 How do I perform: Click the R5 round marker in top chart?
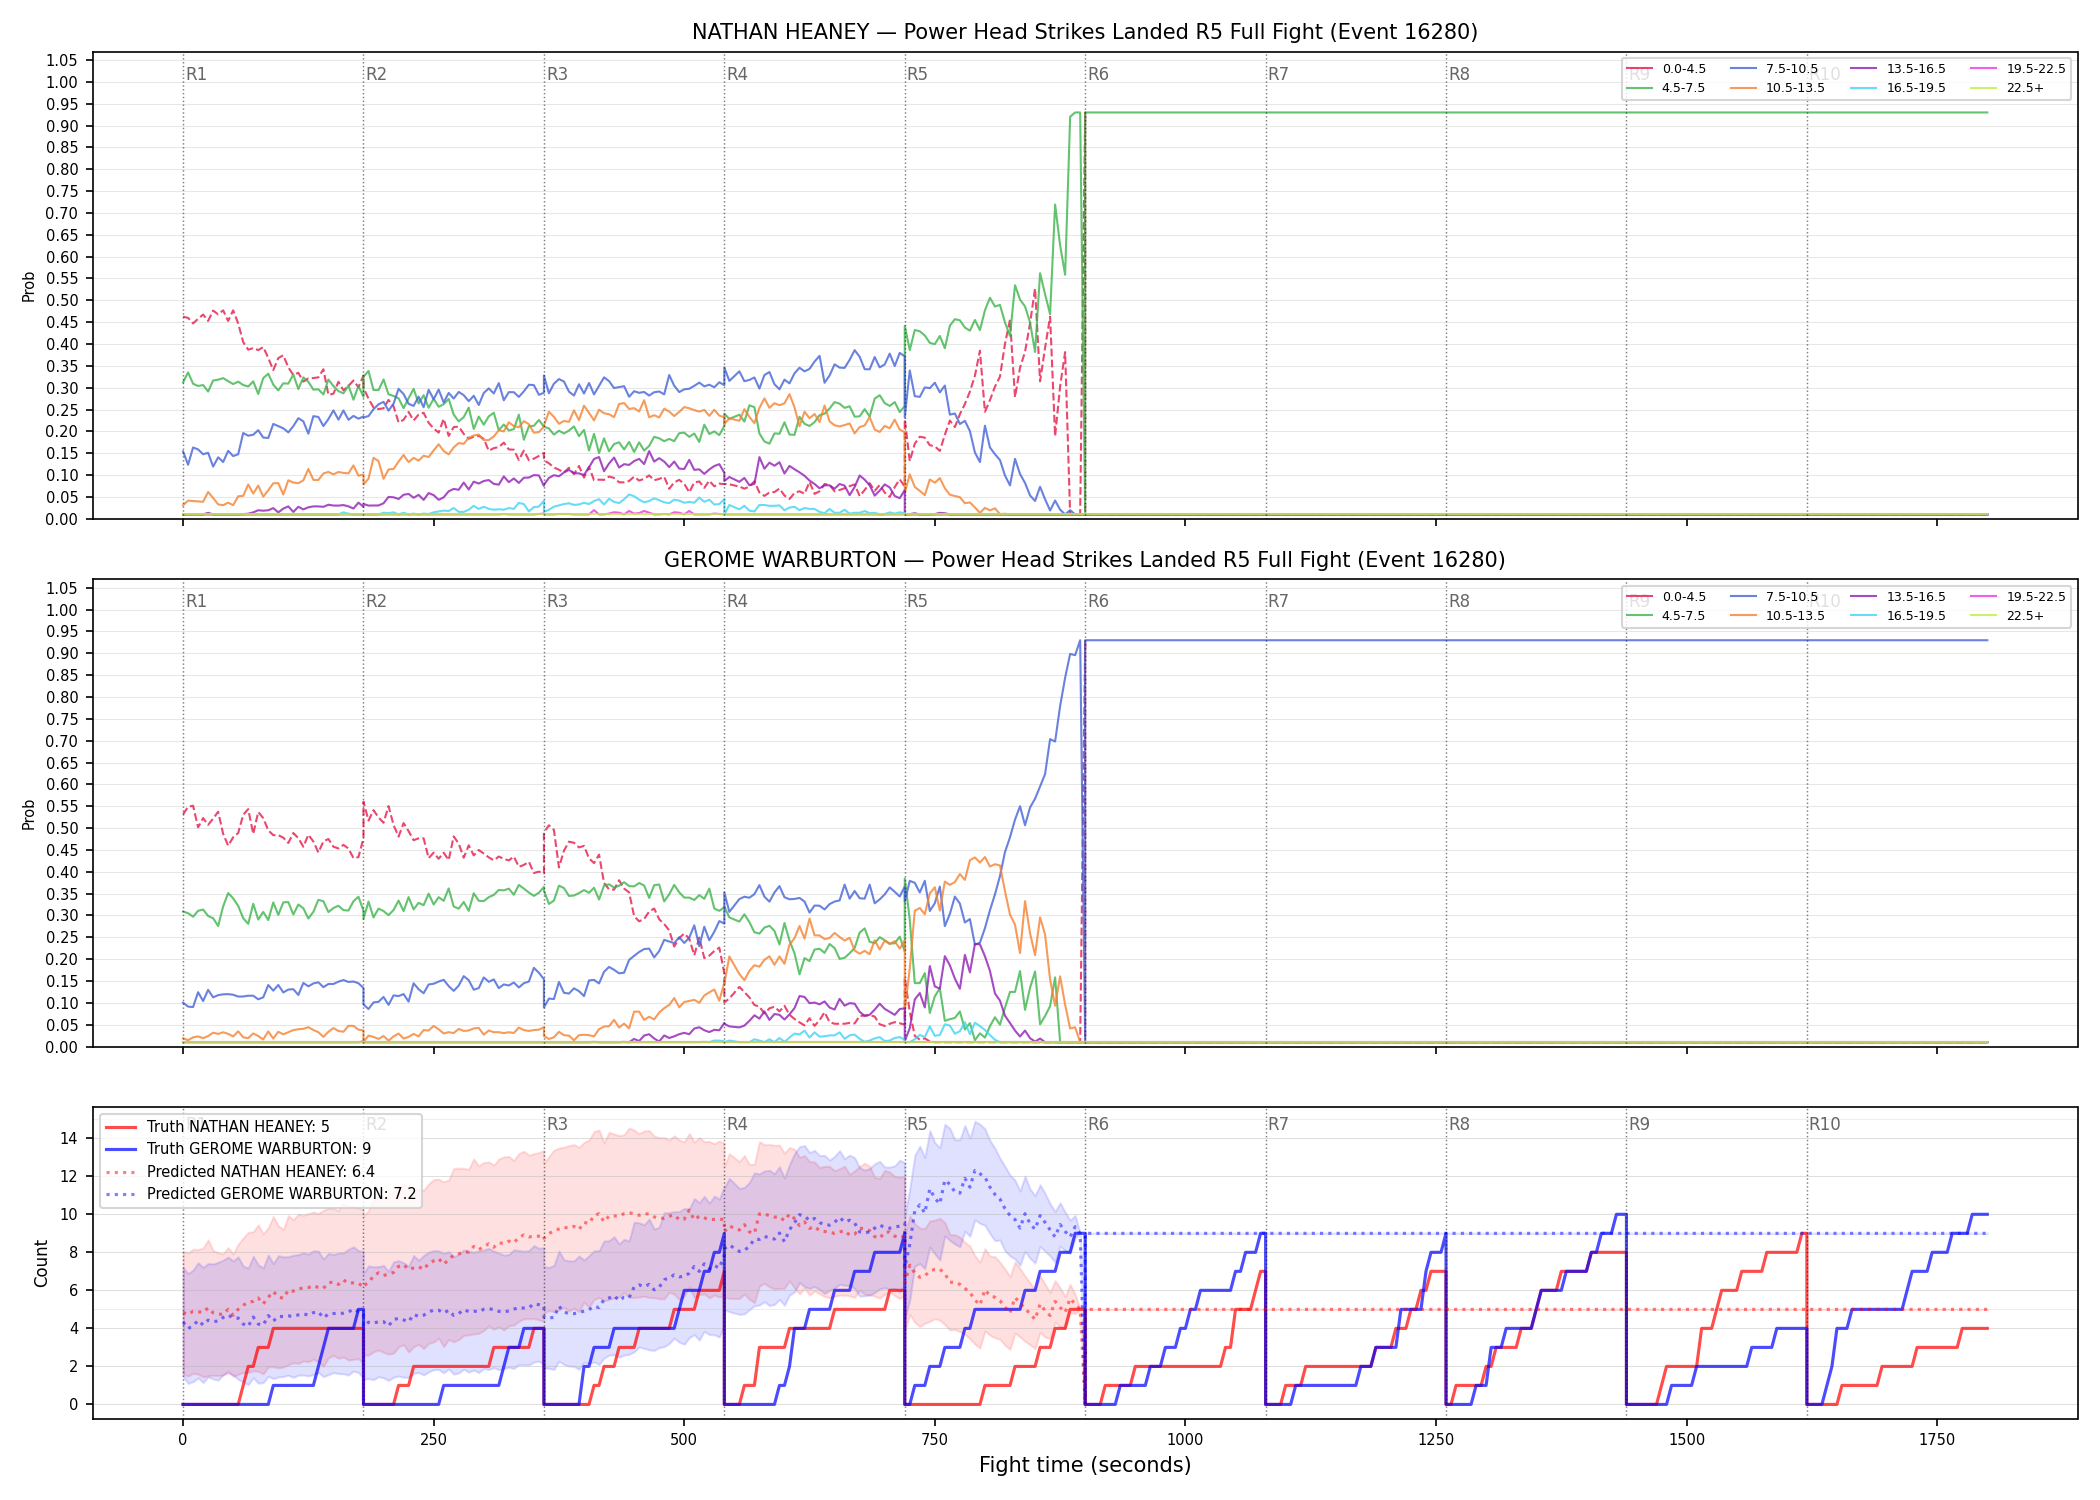point(917,74)
